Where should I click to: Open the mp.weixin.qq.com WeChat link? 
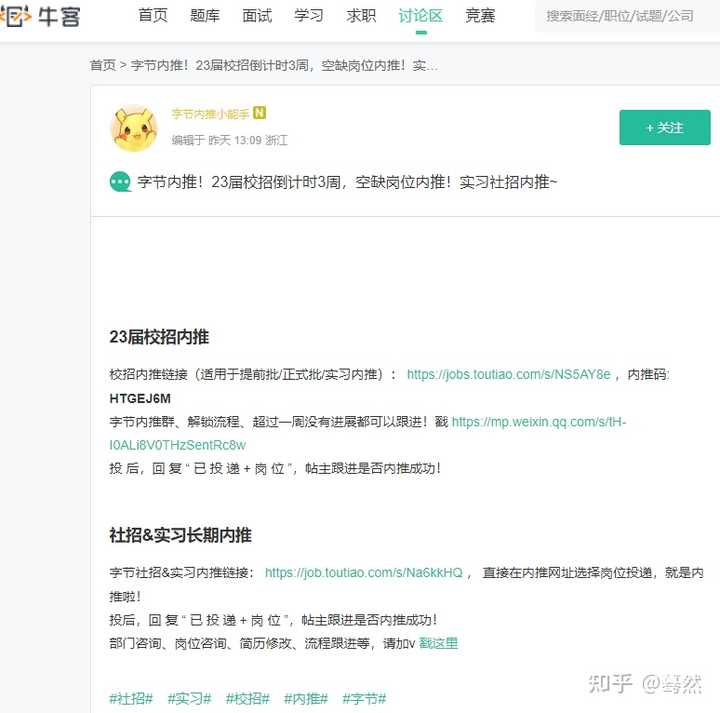pyautogui.click(x=367, y=433)
